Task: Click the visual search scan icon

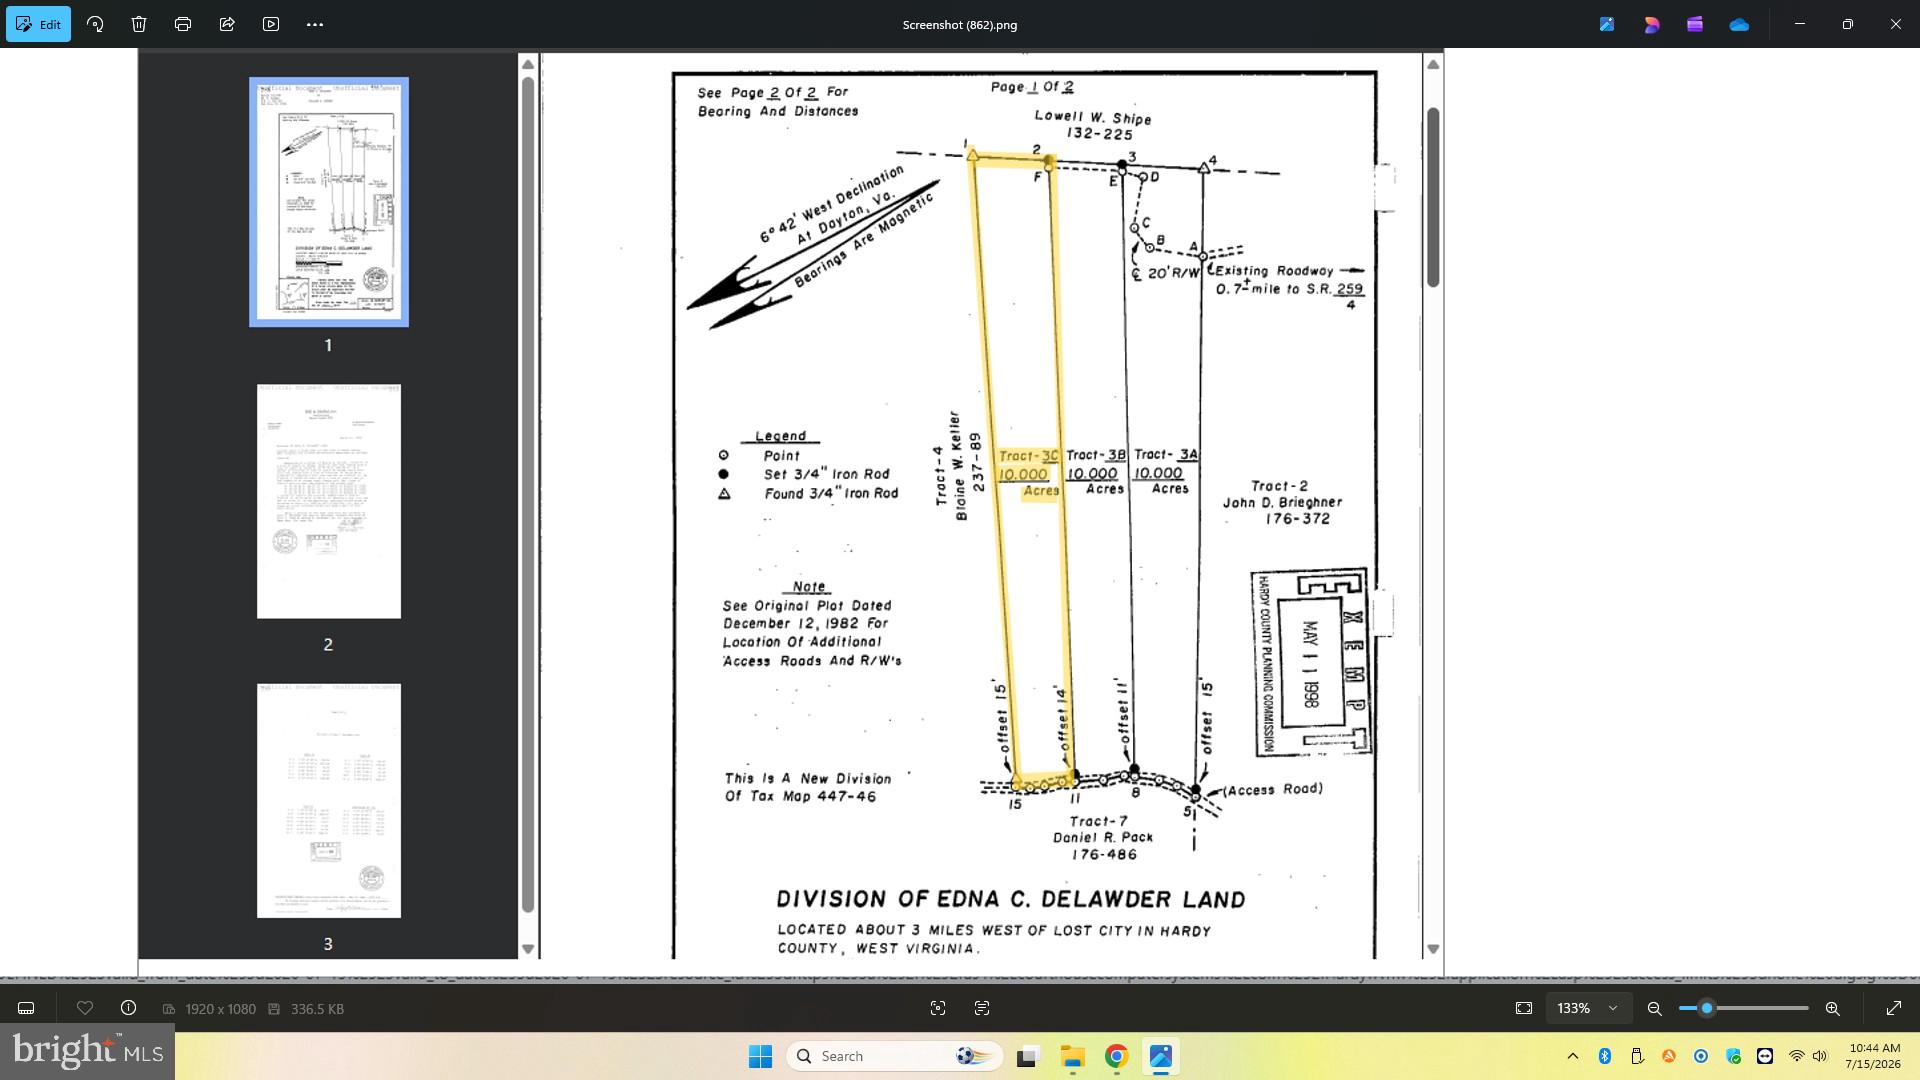Action: point(938,1008)
